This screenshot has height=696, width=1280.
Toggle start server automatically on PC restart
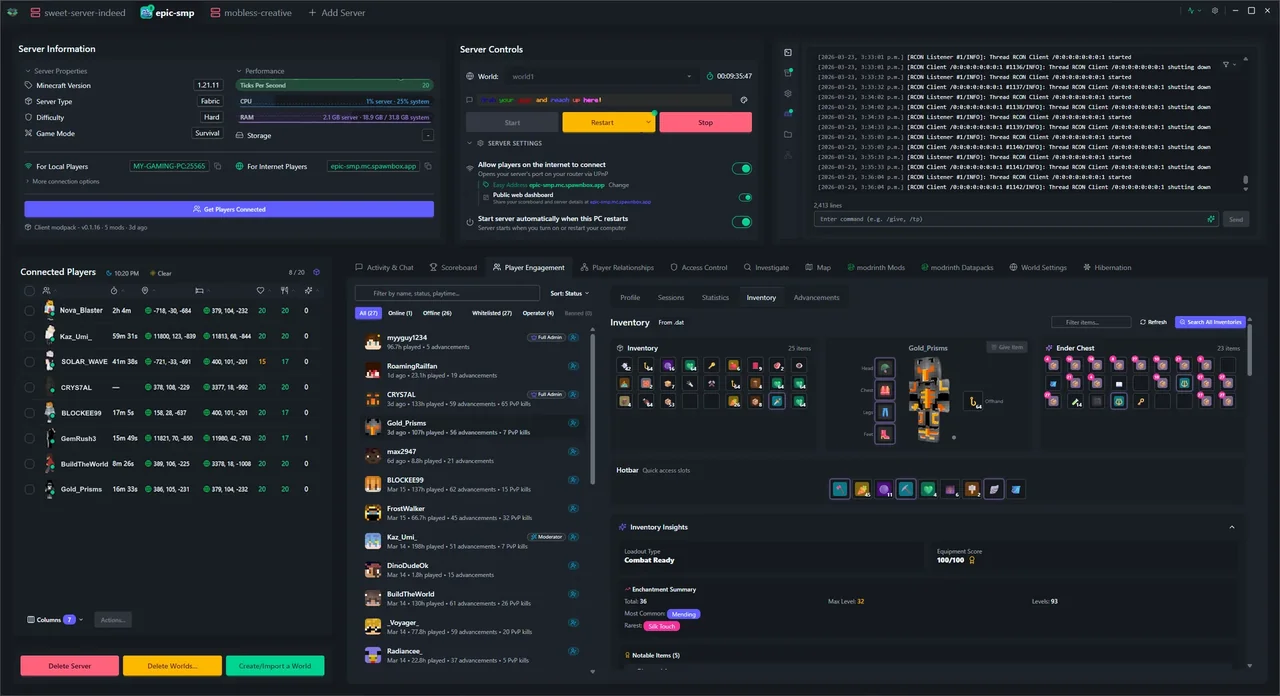(742, 222)
